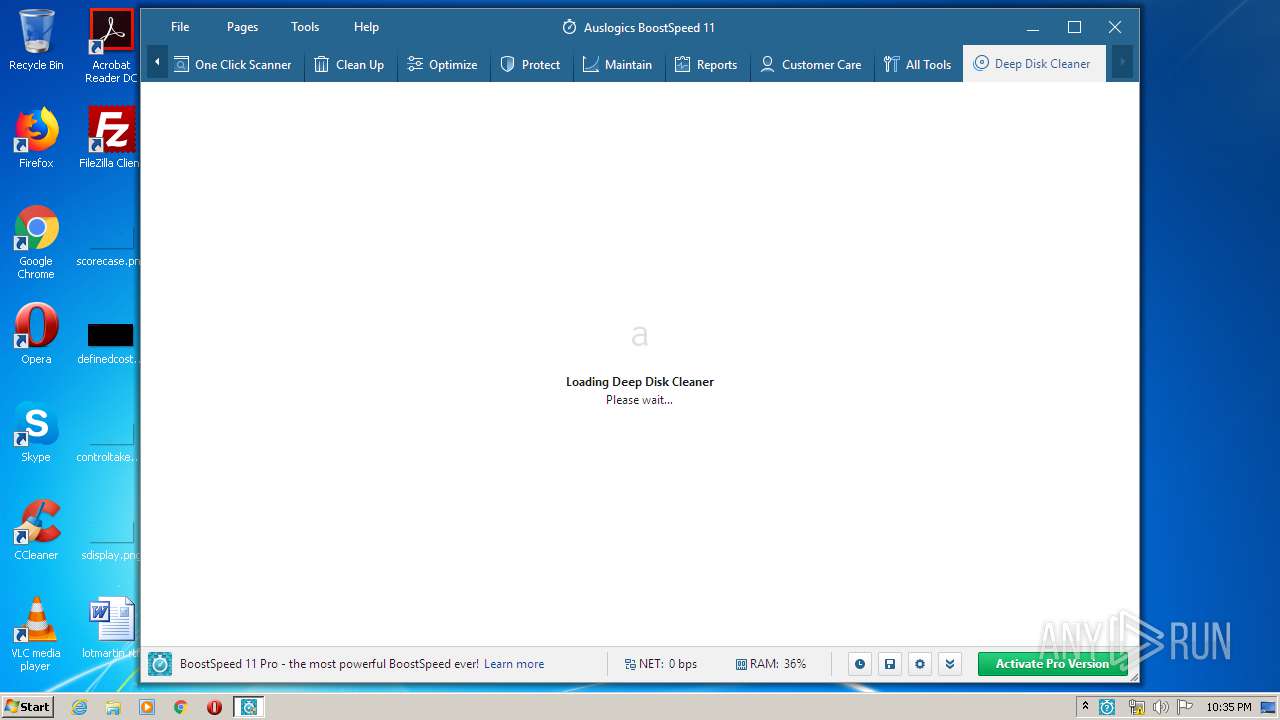Open media player taskbar icon

pos(147,707)
